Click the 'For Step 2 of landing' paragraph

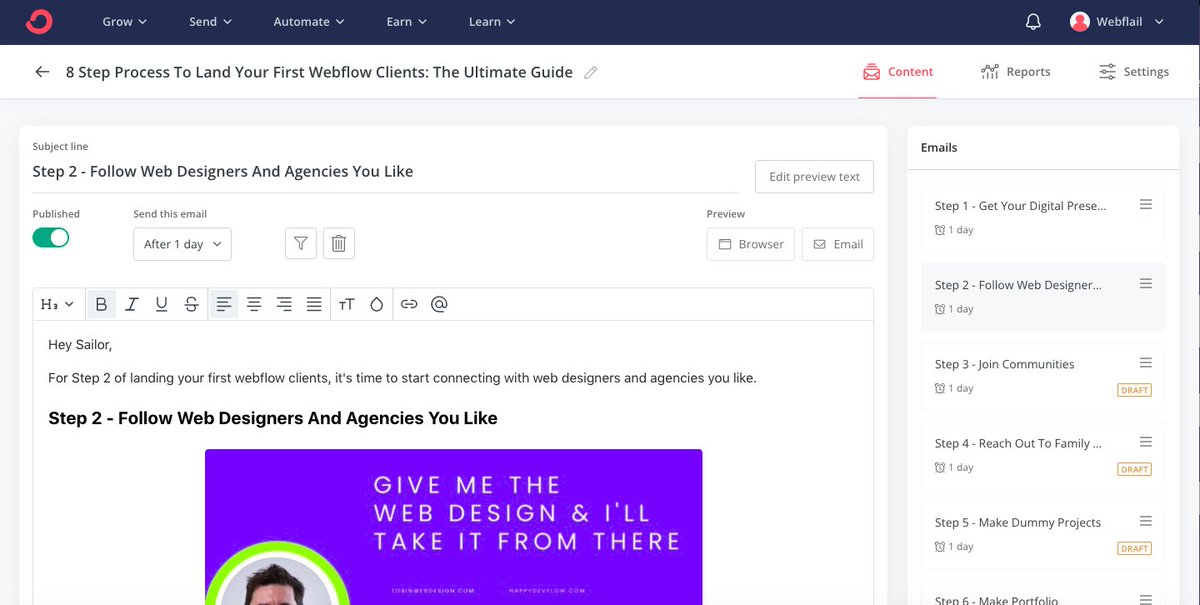402,378
